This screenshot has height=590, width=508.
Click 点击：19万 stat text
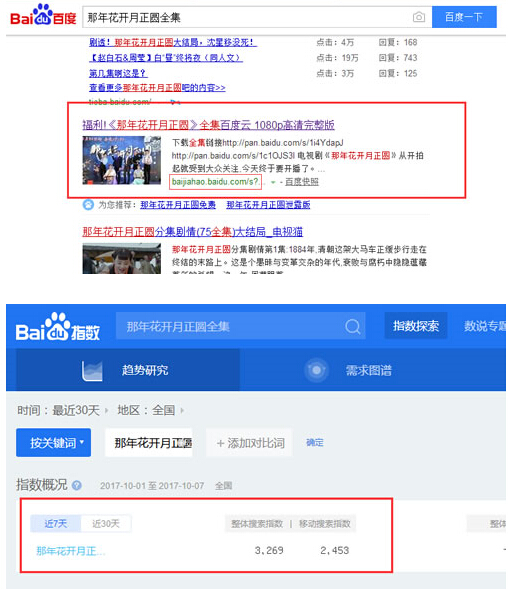(x=338, y=58)
